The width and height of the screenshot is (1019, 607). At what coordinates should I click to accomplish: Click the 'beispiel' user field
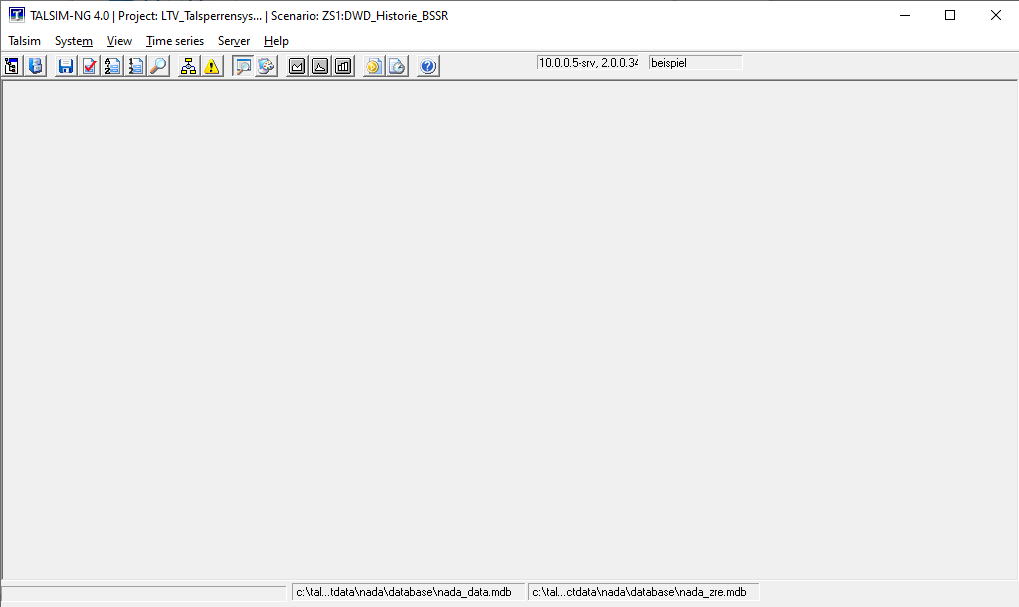[x=695, y=63]
